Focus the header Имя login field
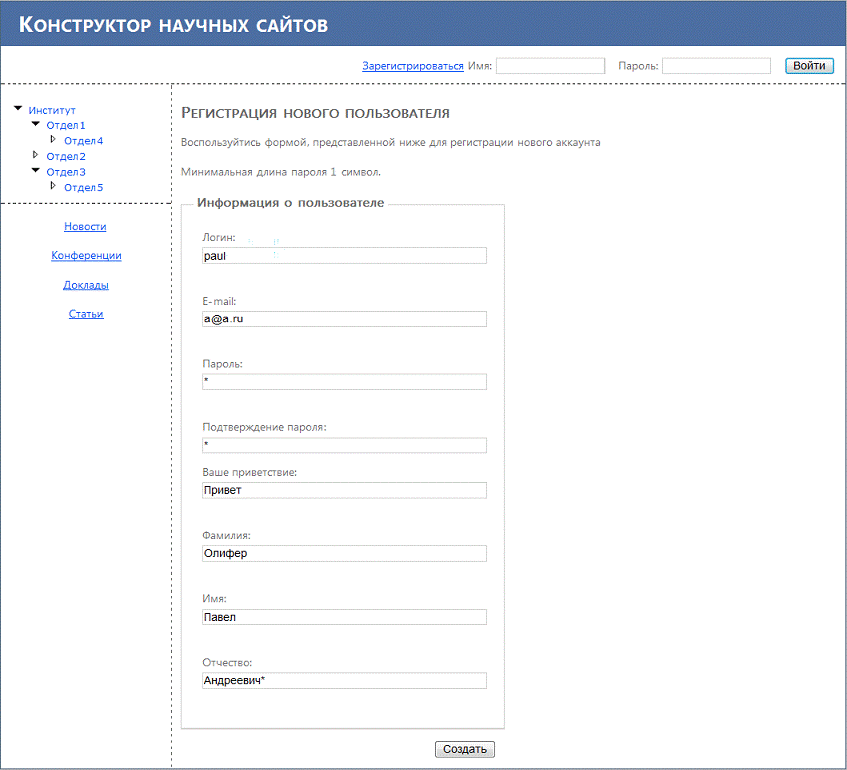The width and height of the screenshot is (847, 770). pos(550,66)
